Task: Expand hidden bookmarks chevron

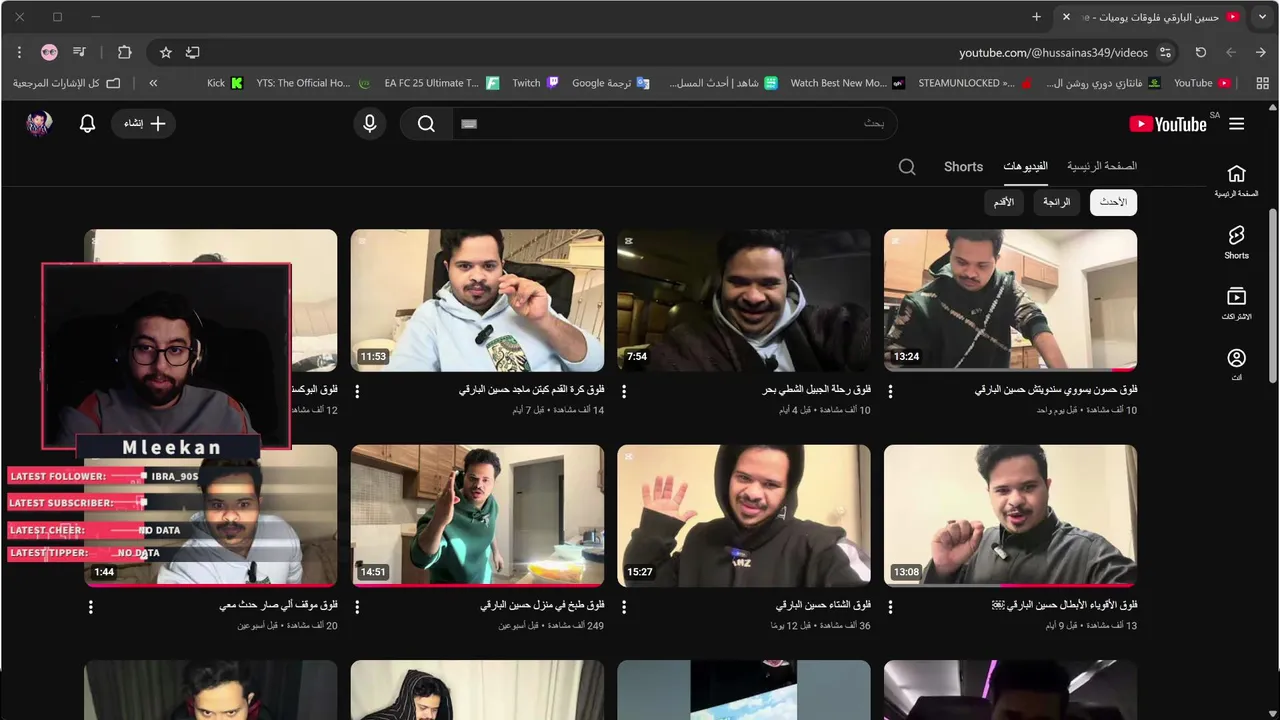Action: 153,83
